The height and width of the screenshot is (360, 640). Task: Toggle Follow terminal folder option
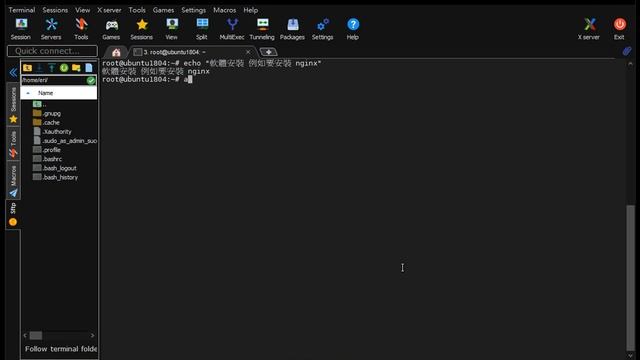click(x=60, y=349)
